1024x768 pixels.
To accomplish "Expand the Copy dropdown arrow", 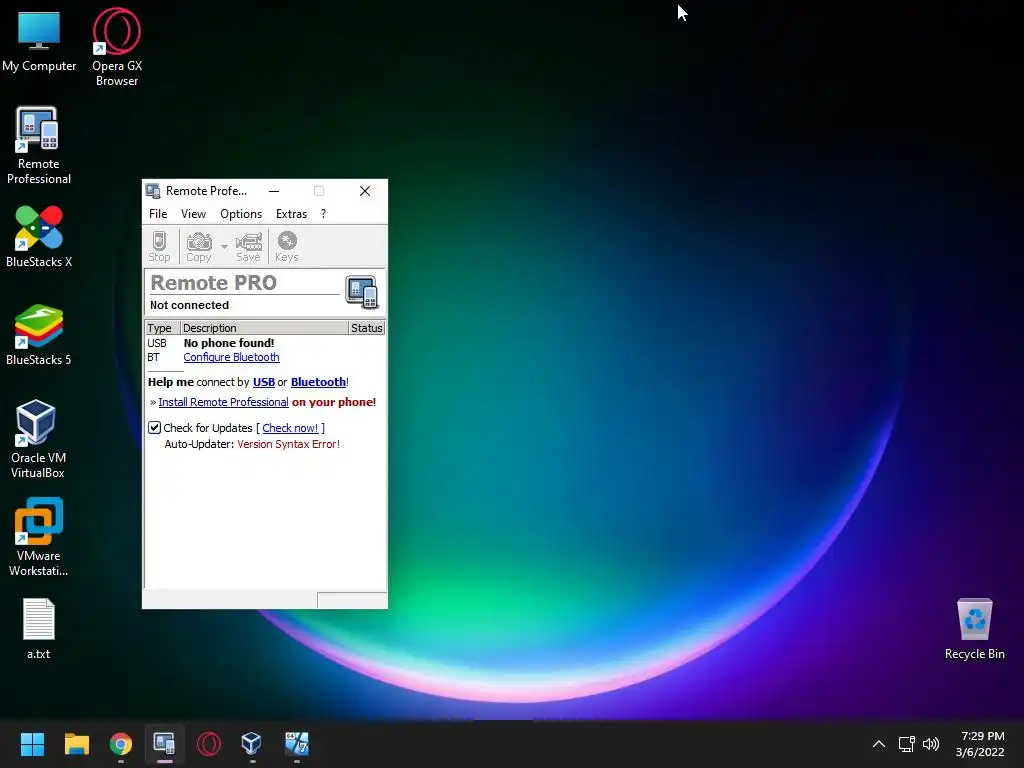I will coord(224,246).
